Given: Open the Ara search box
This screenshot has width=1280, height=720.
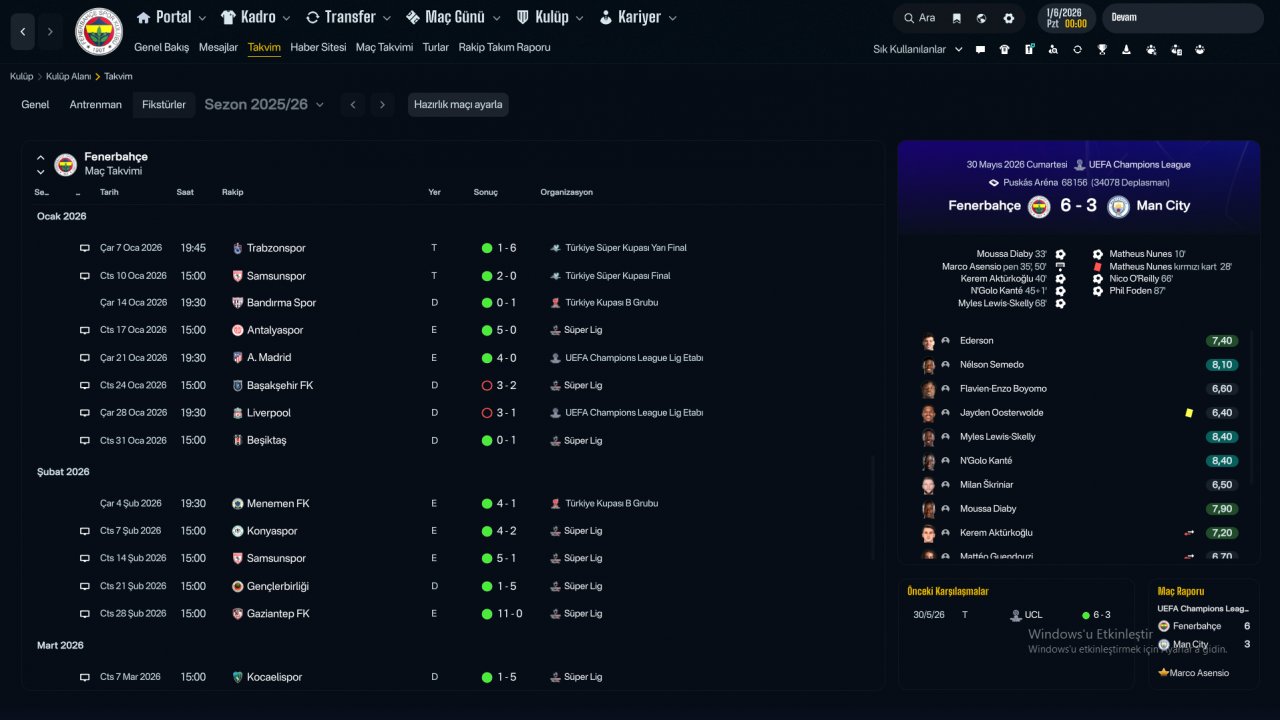Looking at the screenshot, I should point(918,18).
